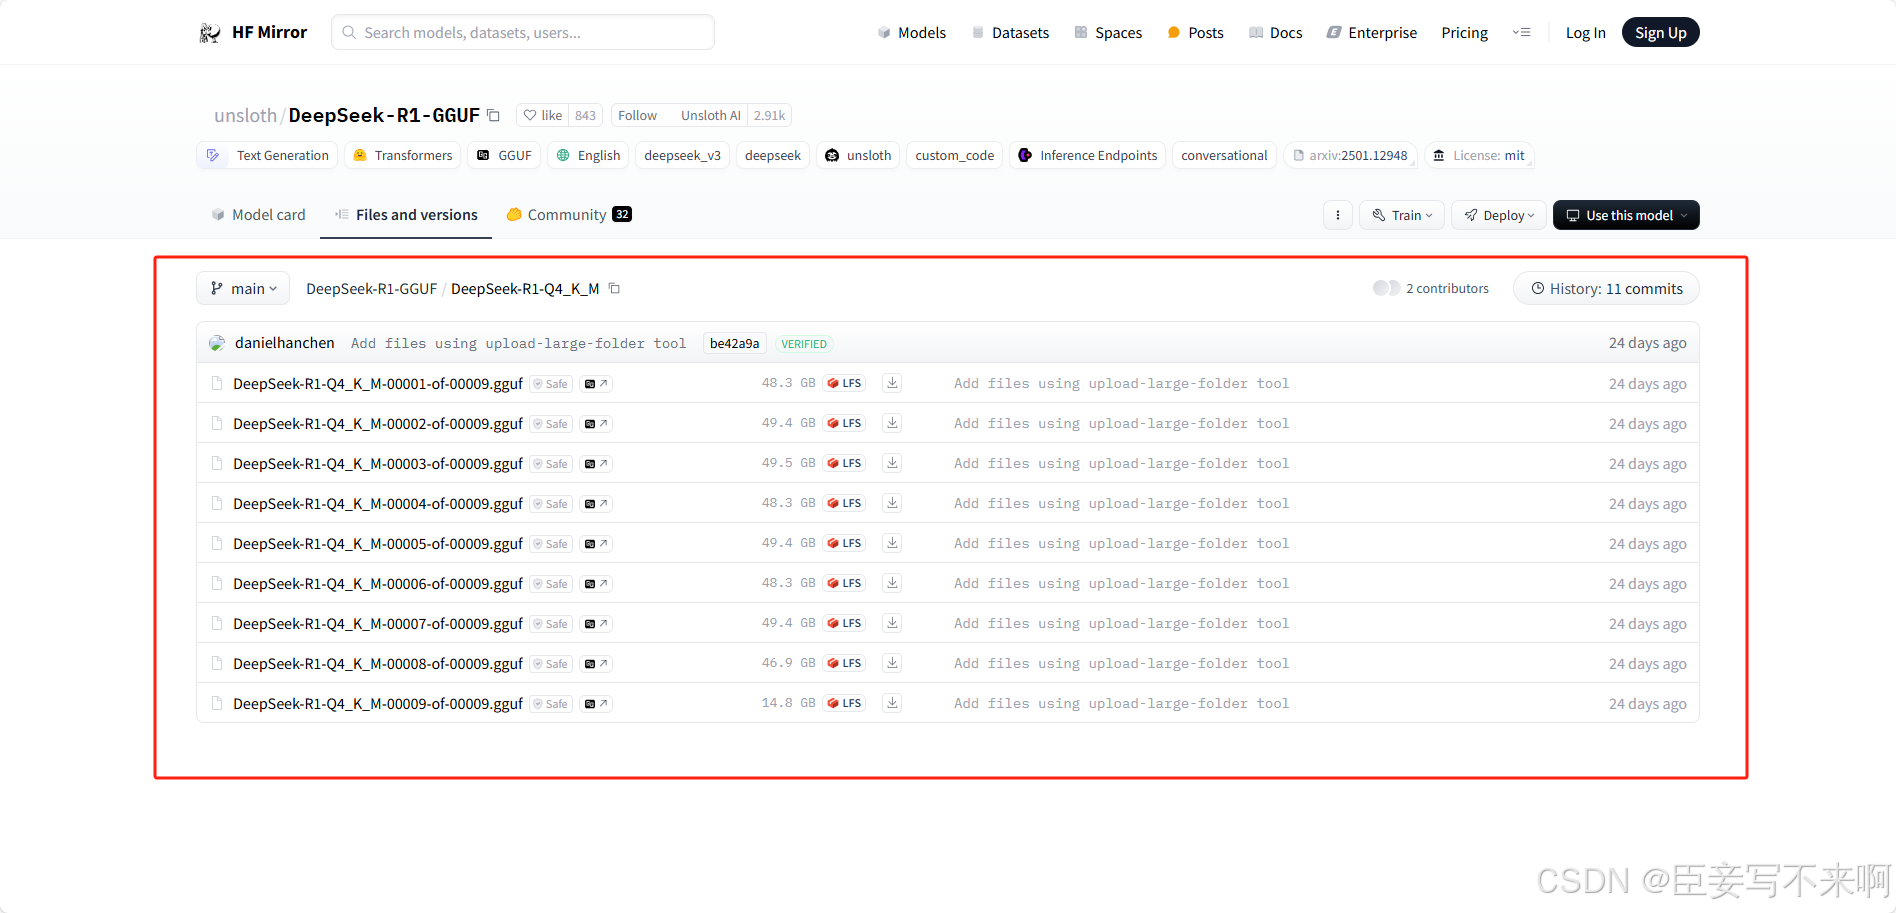
Task: Open GGUF viewer for 00002-of-00009 file
Action: point(596,424)
